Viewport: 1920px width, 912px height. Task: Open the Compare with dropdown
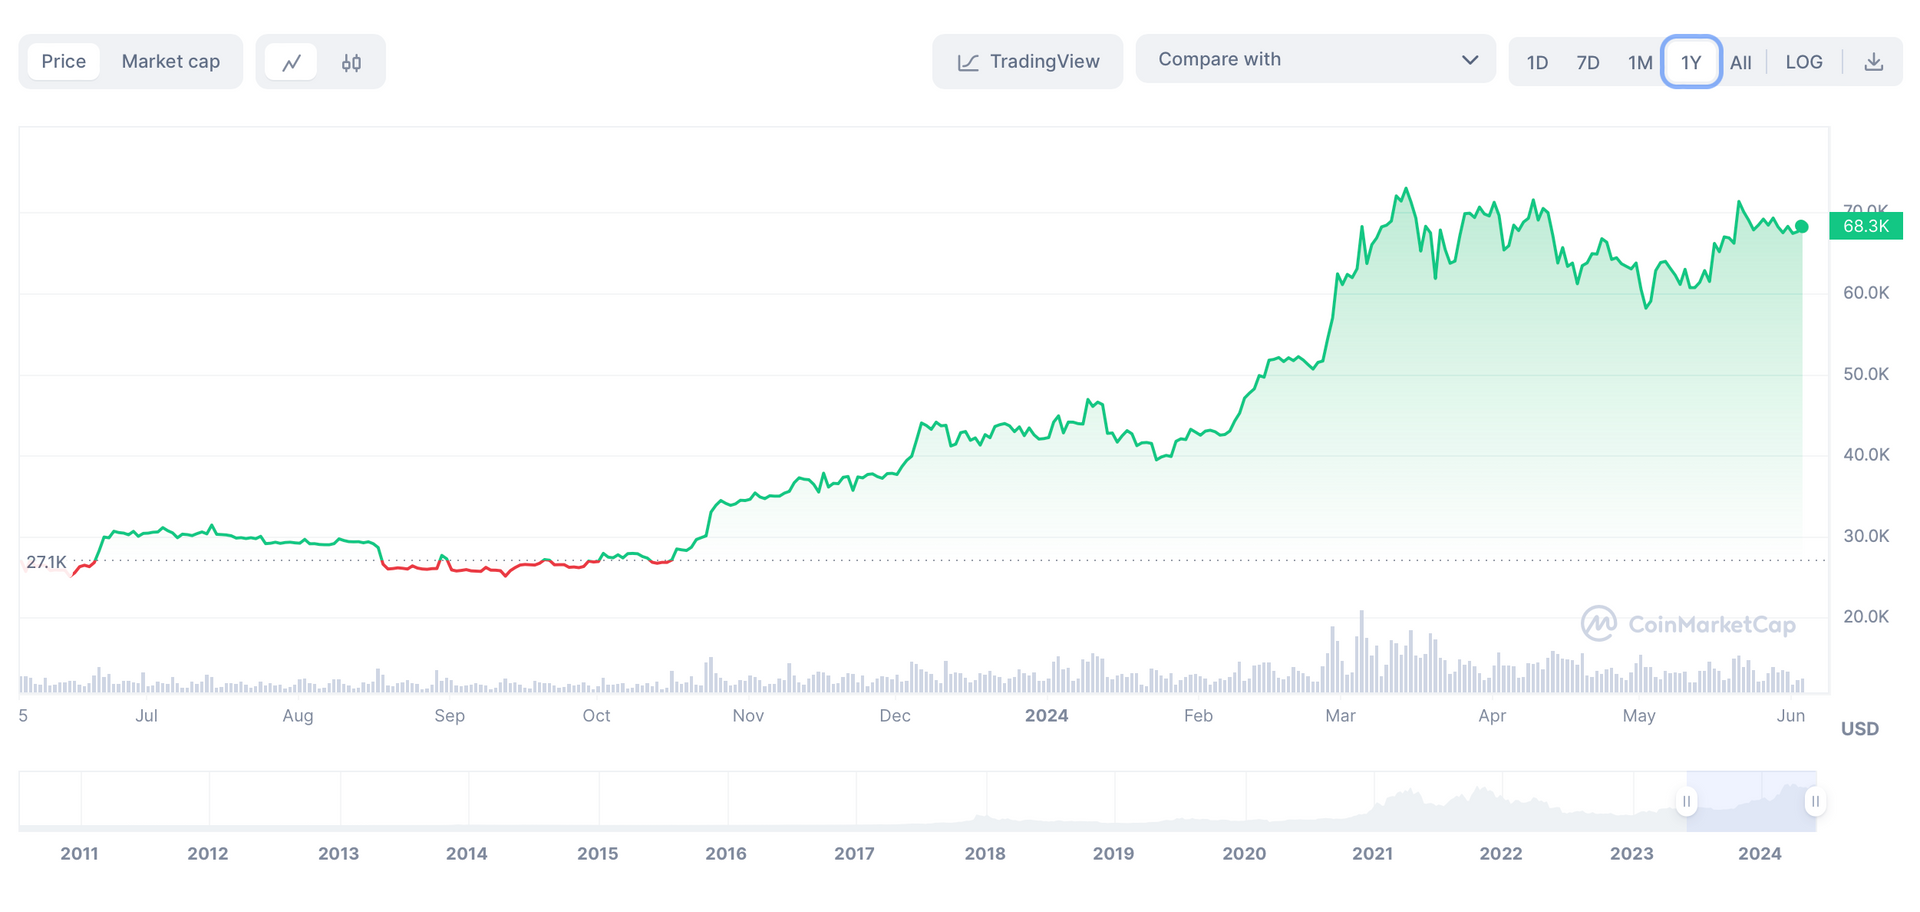[1316, 59]
